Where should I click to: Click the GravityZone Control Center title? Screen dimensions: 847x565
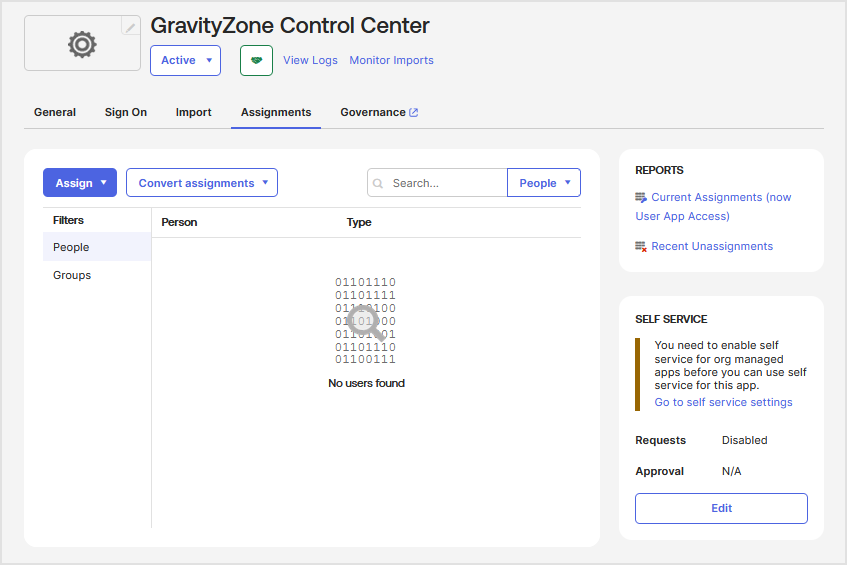pyautogui.click(x=290, y=25)
